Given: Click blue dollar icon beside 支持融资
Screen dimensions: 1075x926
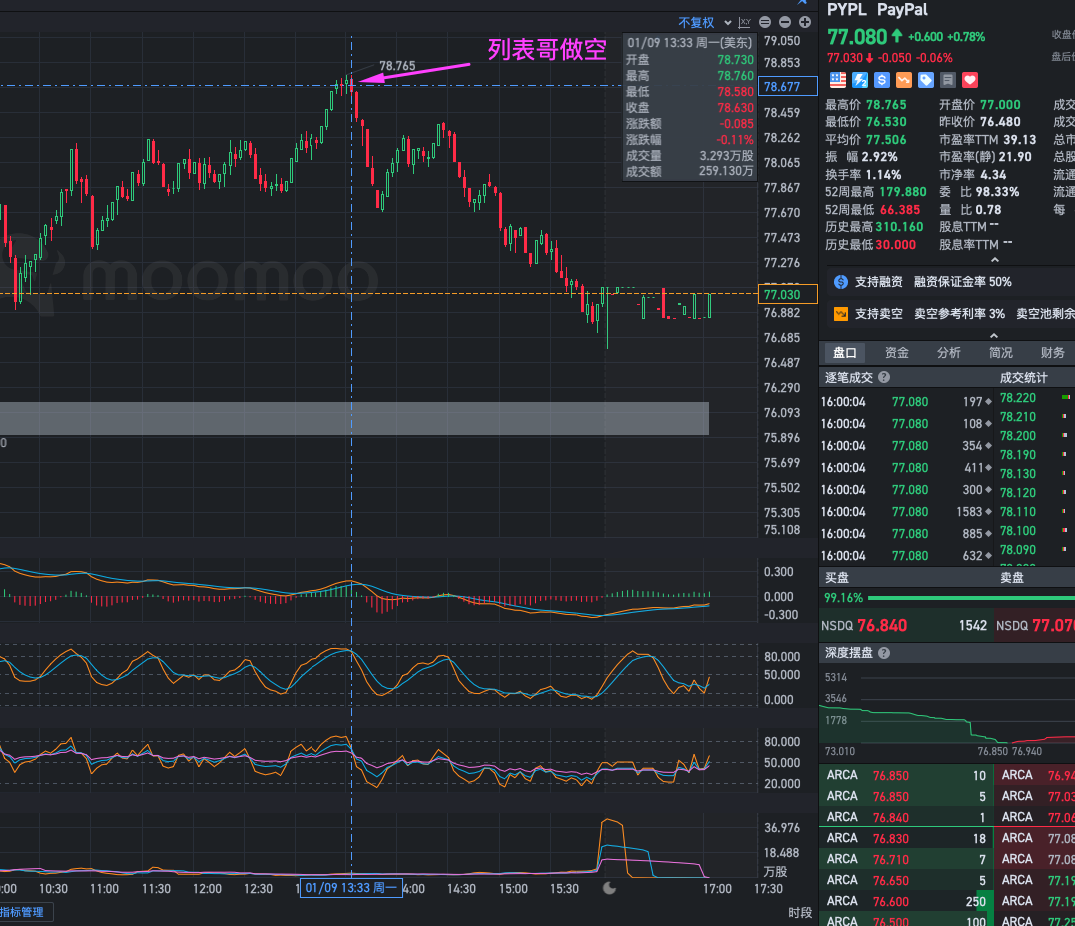Looking at the screenshot, I should [x=841, y=282].
